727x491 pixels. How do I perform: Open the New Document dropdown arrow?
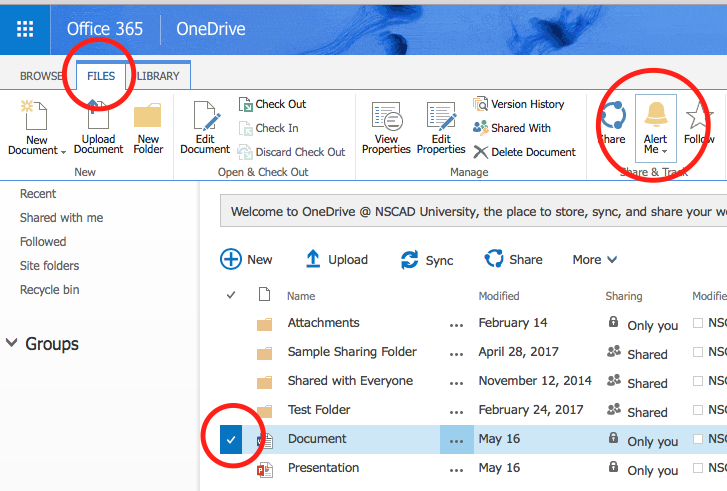64,152
